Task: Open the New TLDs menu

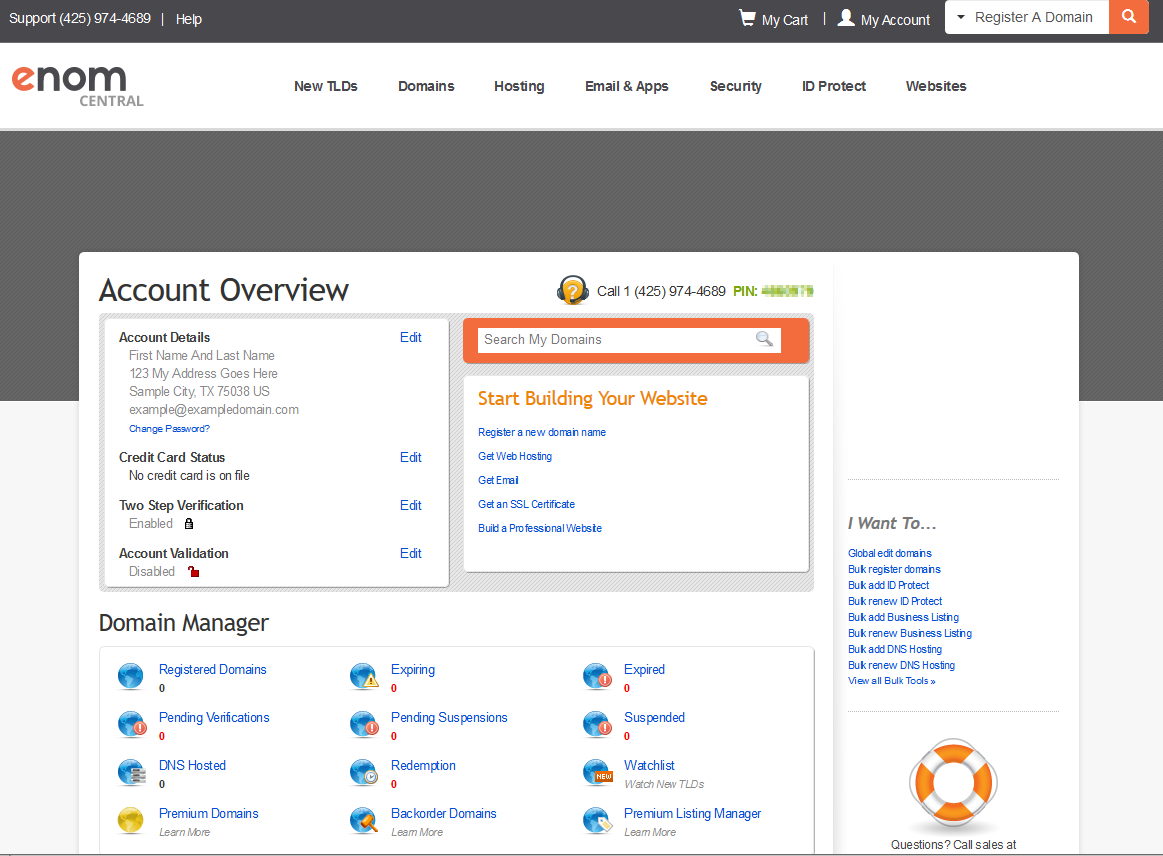Action: tap(326, 86)
